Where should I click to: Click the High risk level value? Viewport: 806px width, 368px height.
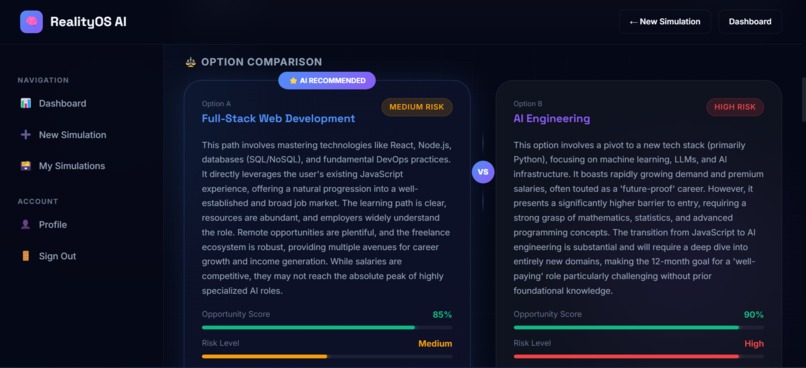(x=754, y=344)
